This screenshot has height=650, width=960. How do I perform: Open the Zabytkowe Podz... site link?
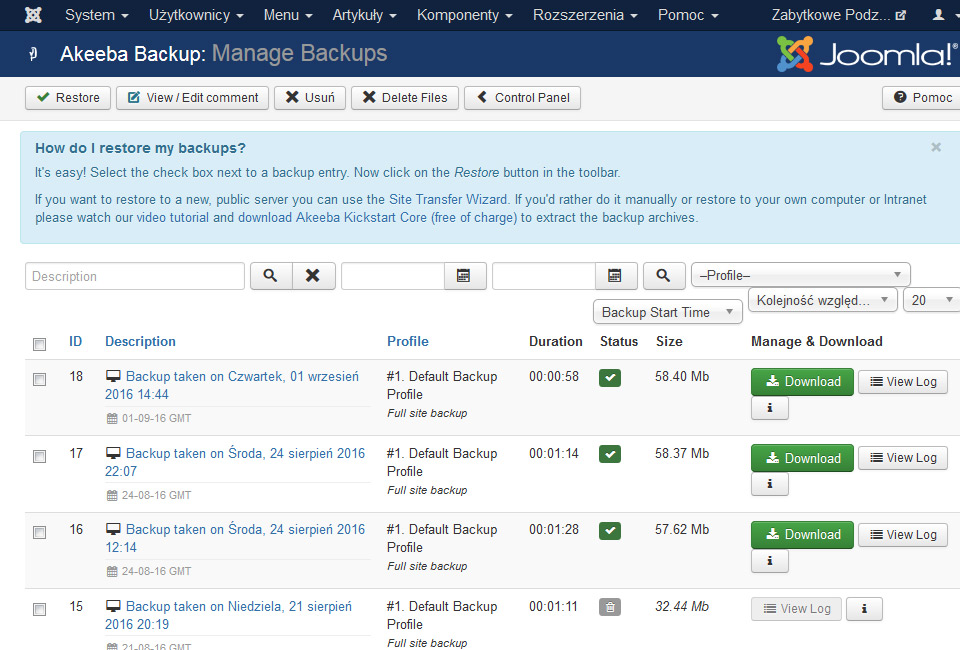pos(838,15)
